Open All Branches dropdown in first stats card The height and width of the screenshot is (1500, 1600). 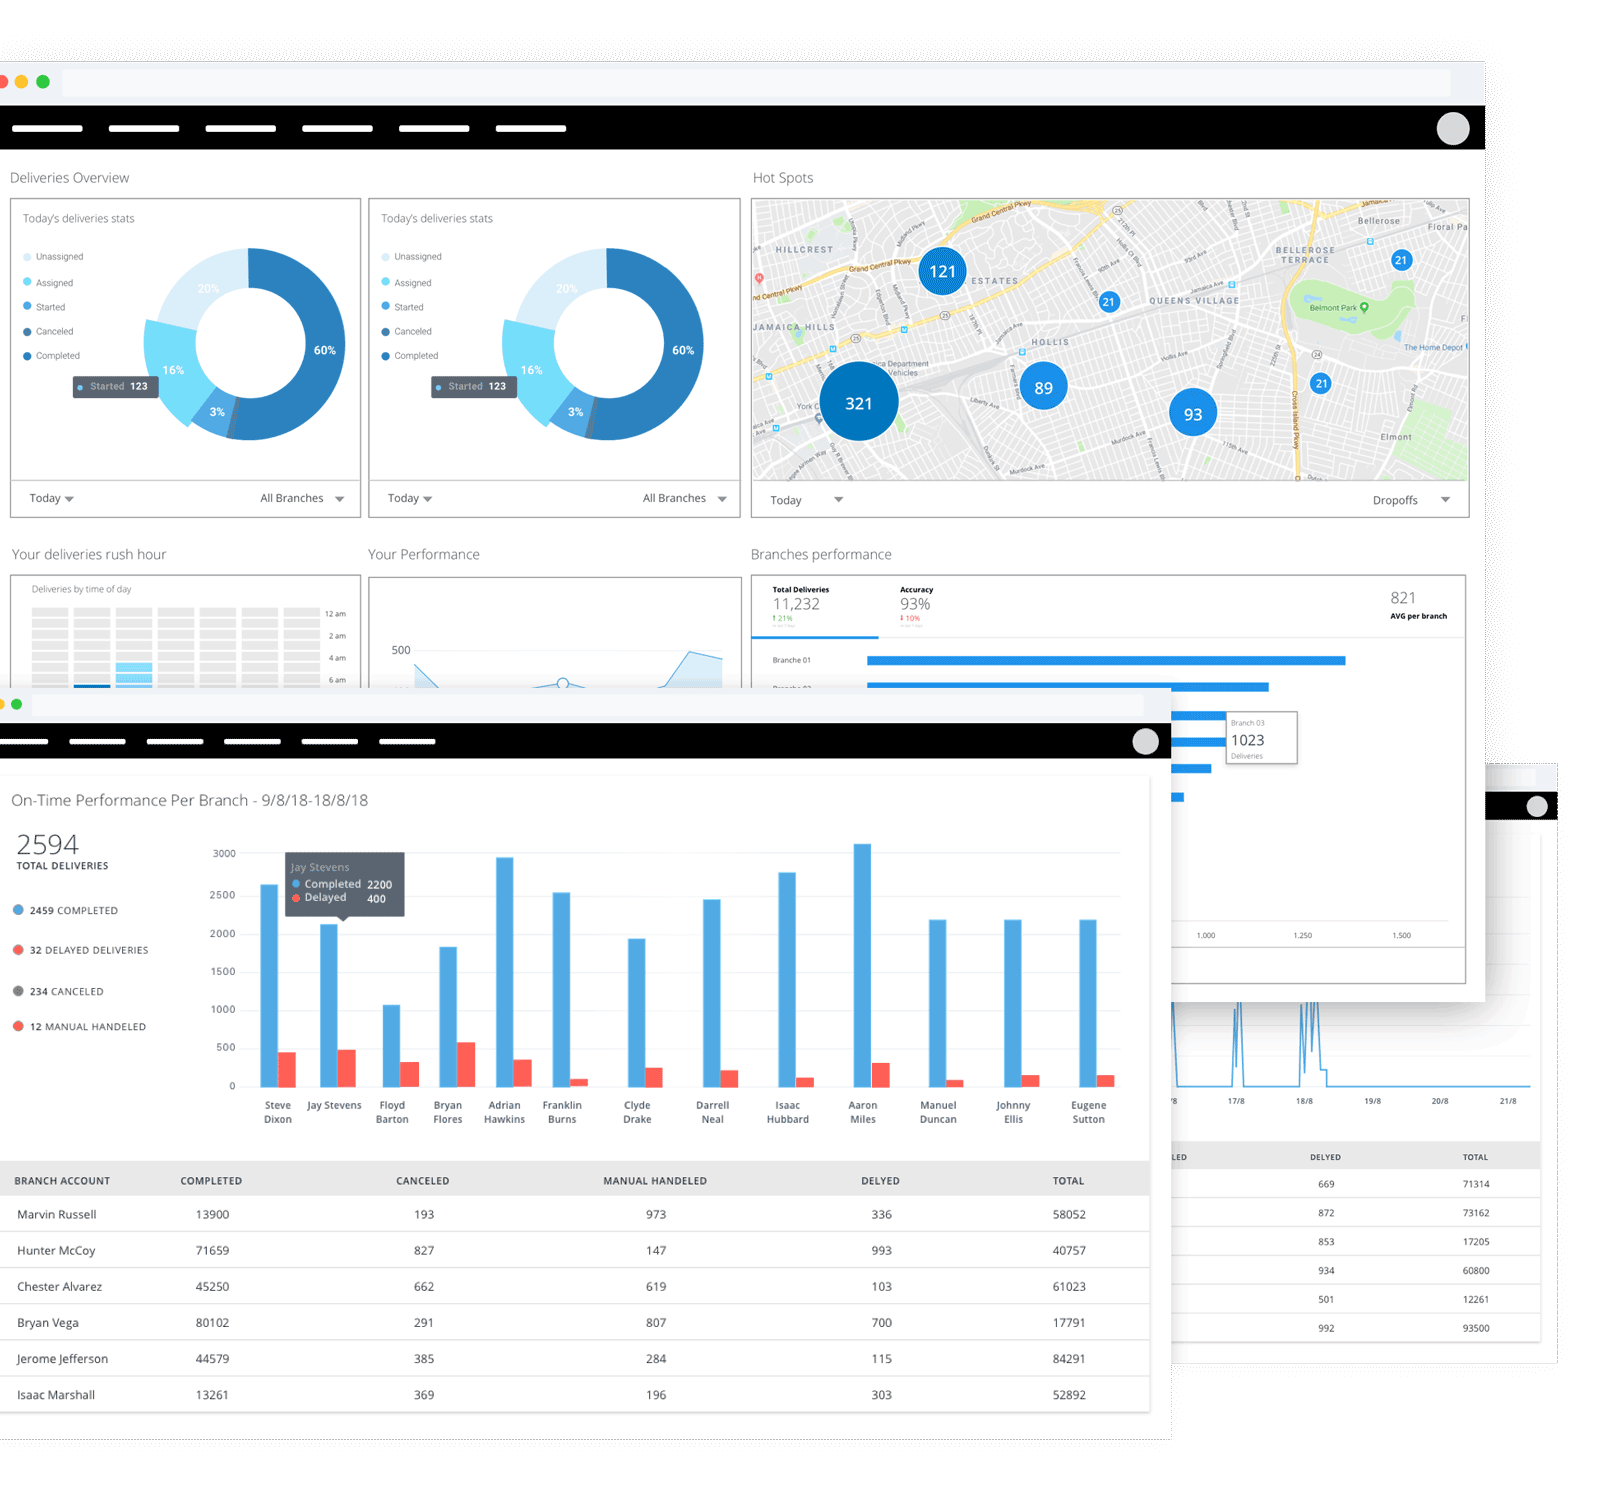coord(302,498)
